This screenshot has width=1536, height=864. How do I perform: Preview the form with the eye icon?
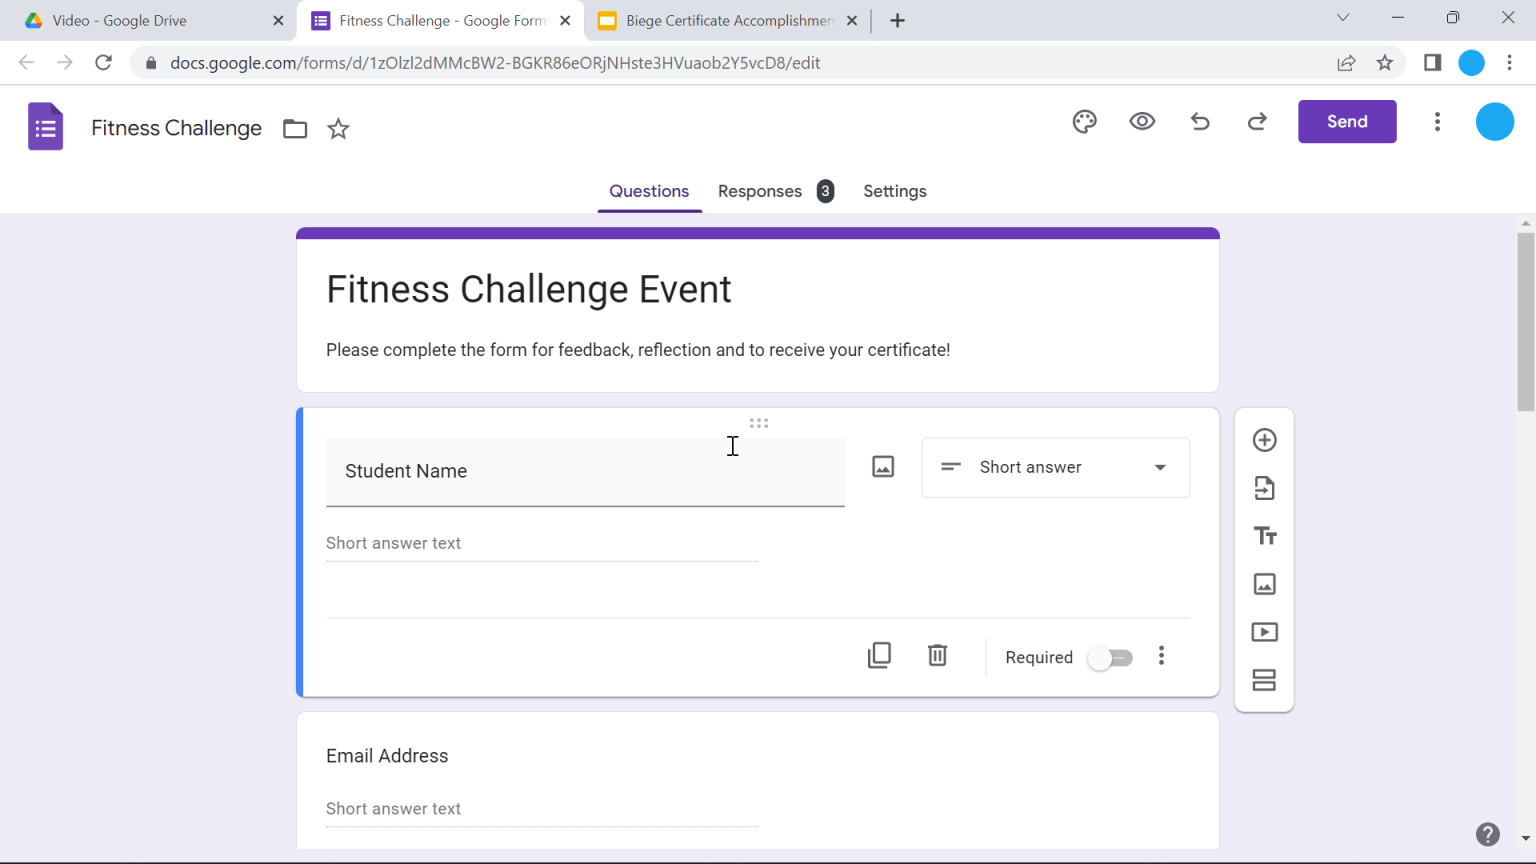click(x=1142, y=121)
